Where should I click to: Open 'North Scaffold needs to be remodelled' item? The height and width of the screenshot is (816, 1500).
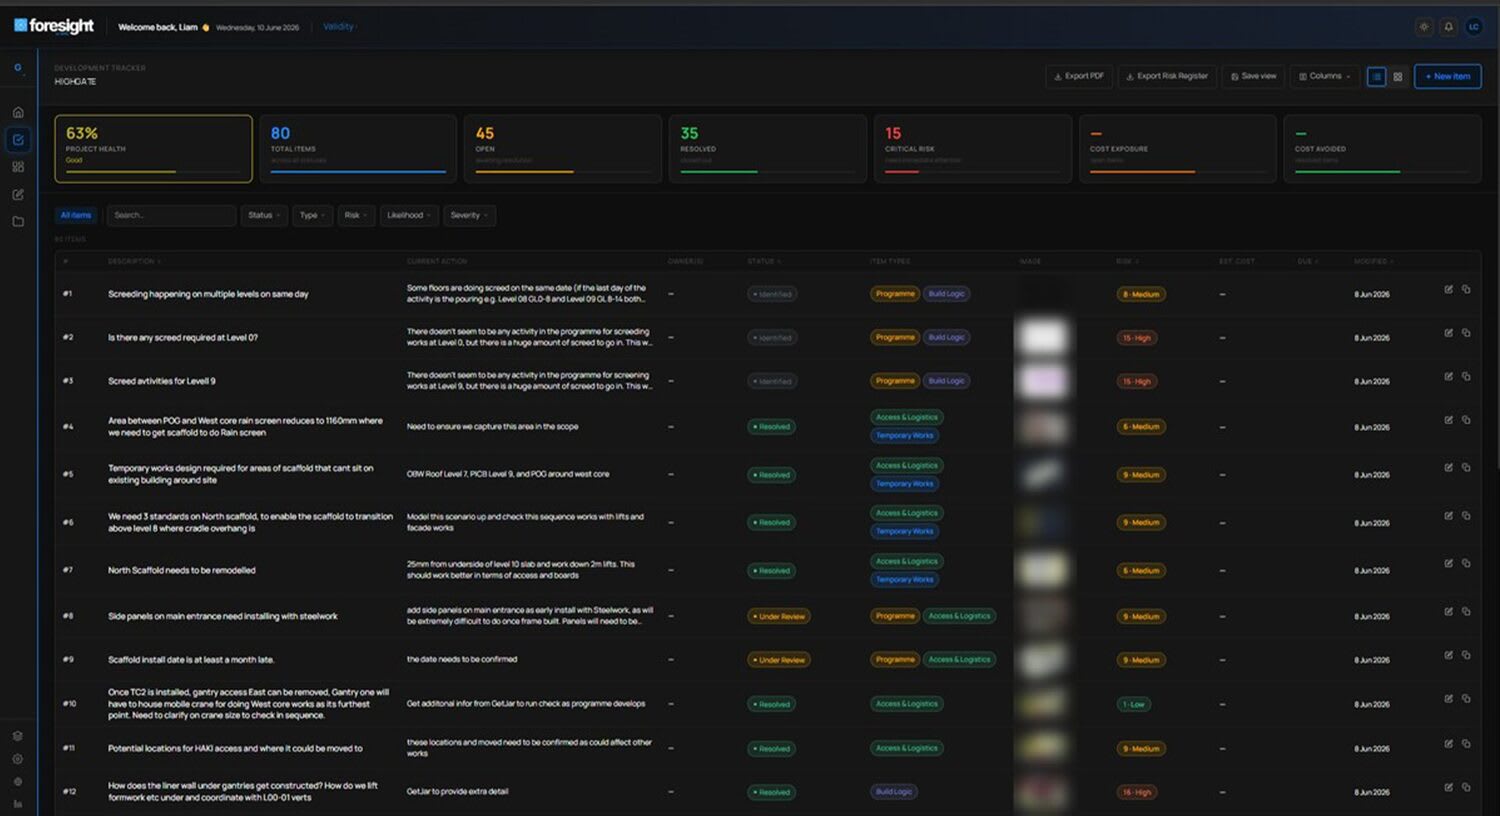point(182,570)
